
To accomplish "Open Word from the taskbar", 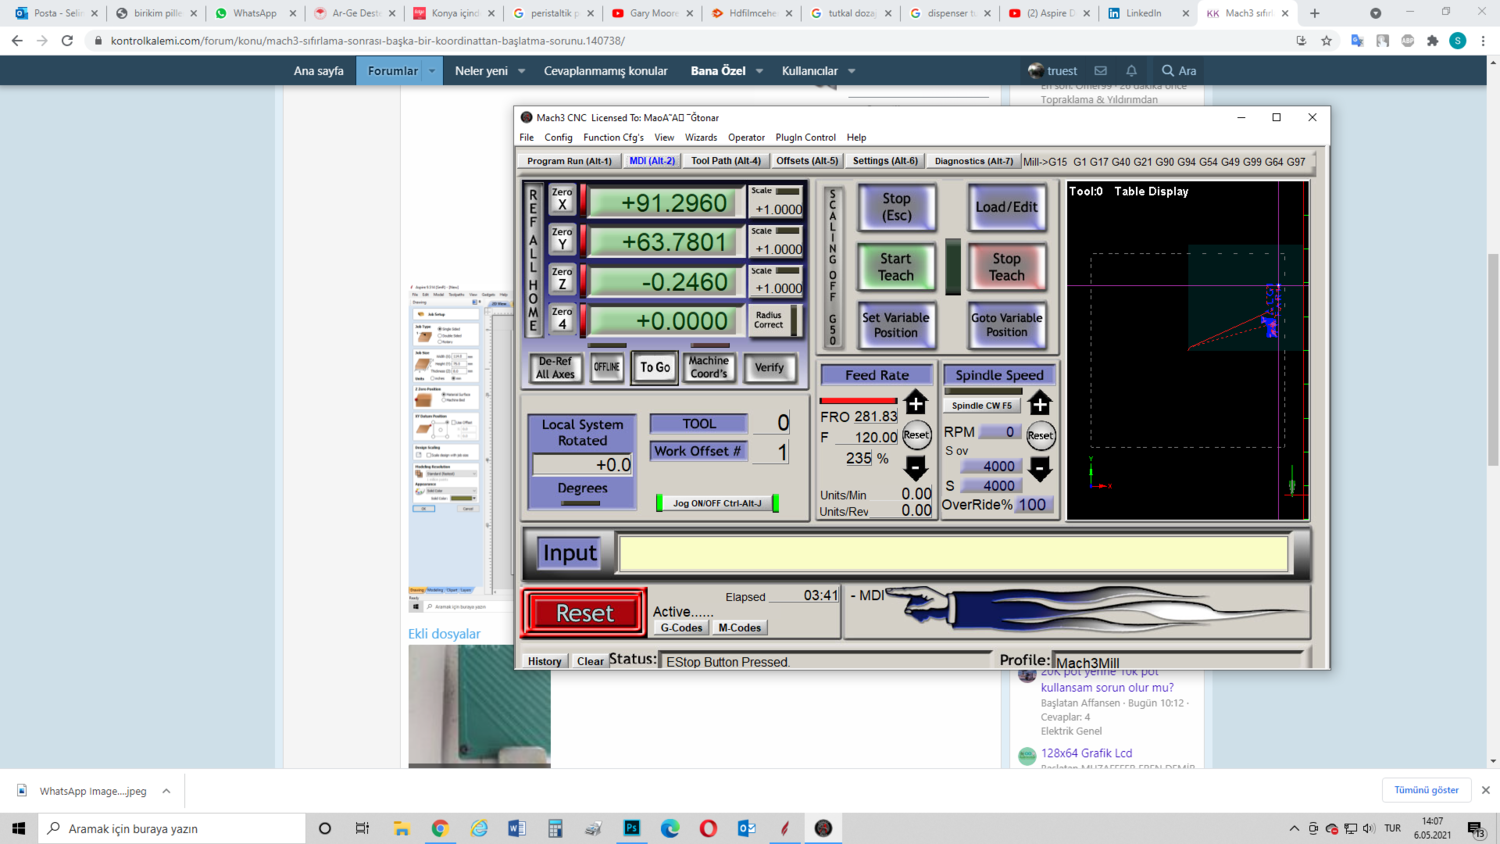I will click(x=517, y=828).
